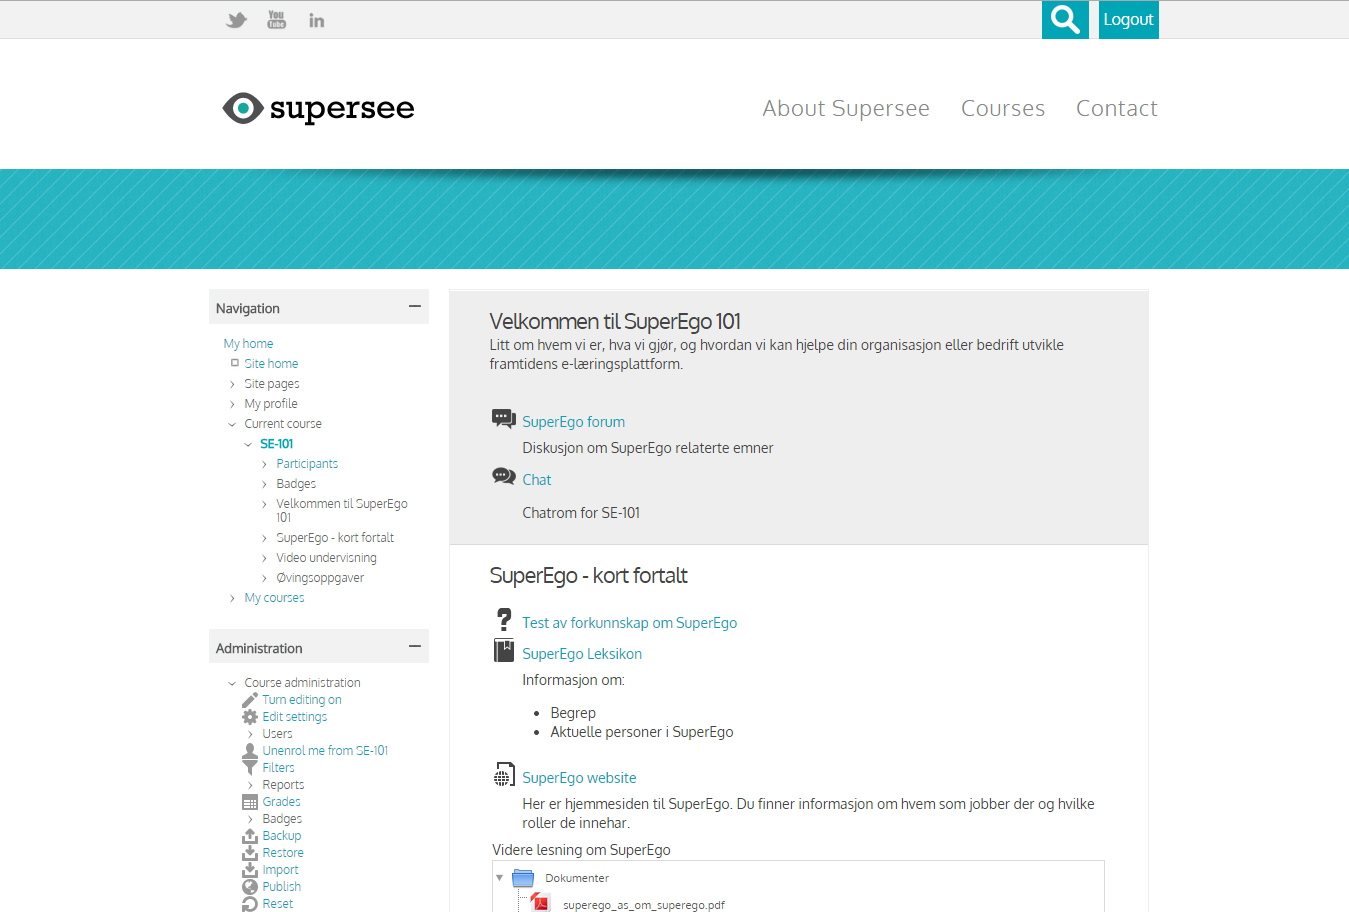The height and width of the screenshot is (912, 1349).
Task: Click the Supersee eye logo
Action: pyautogui.click(x=243, y=108)
